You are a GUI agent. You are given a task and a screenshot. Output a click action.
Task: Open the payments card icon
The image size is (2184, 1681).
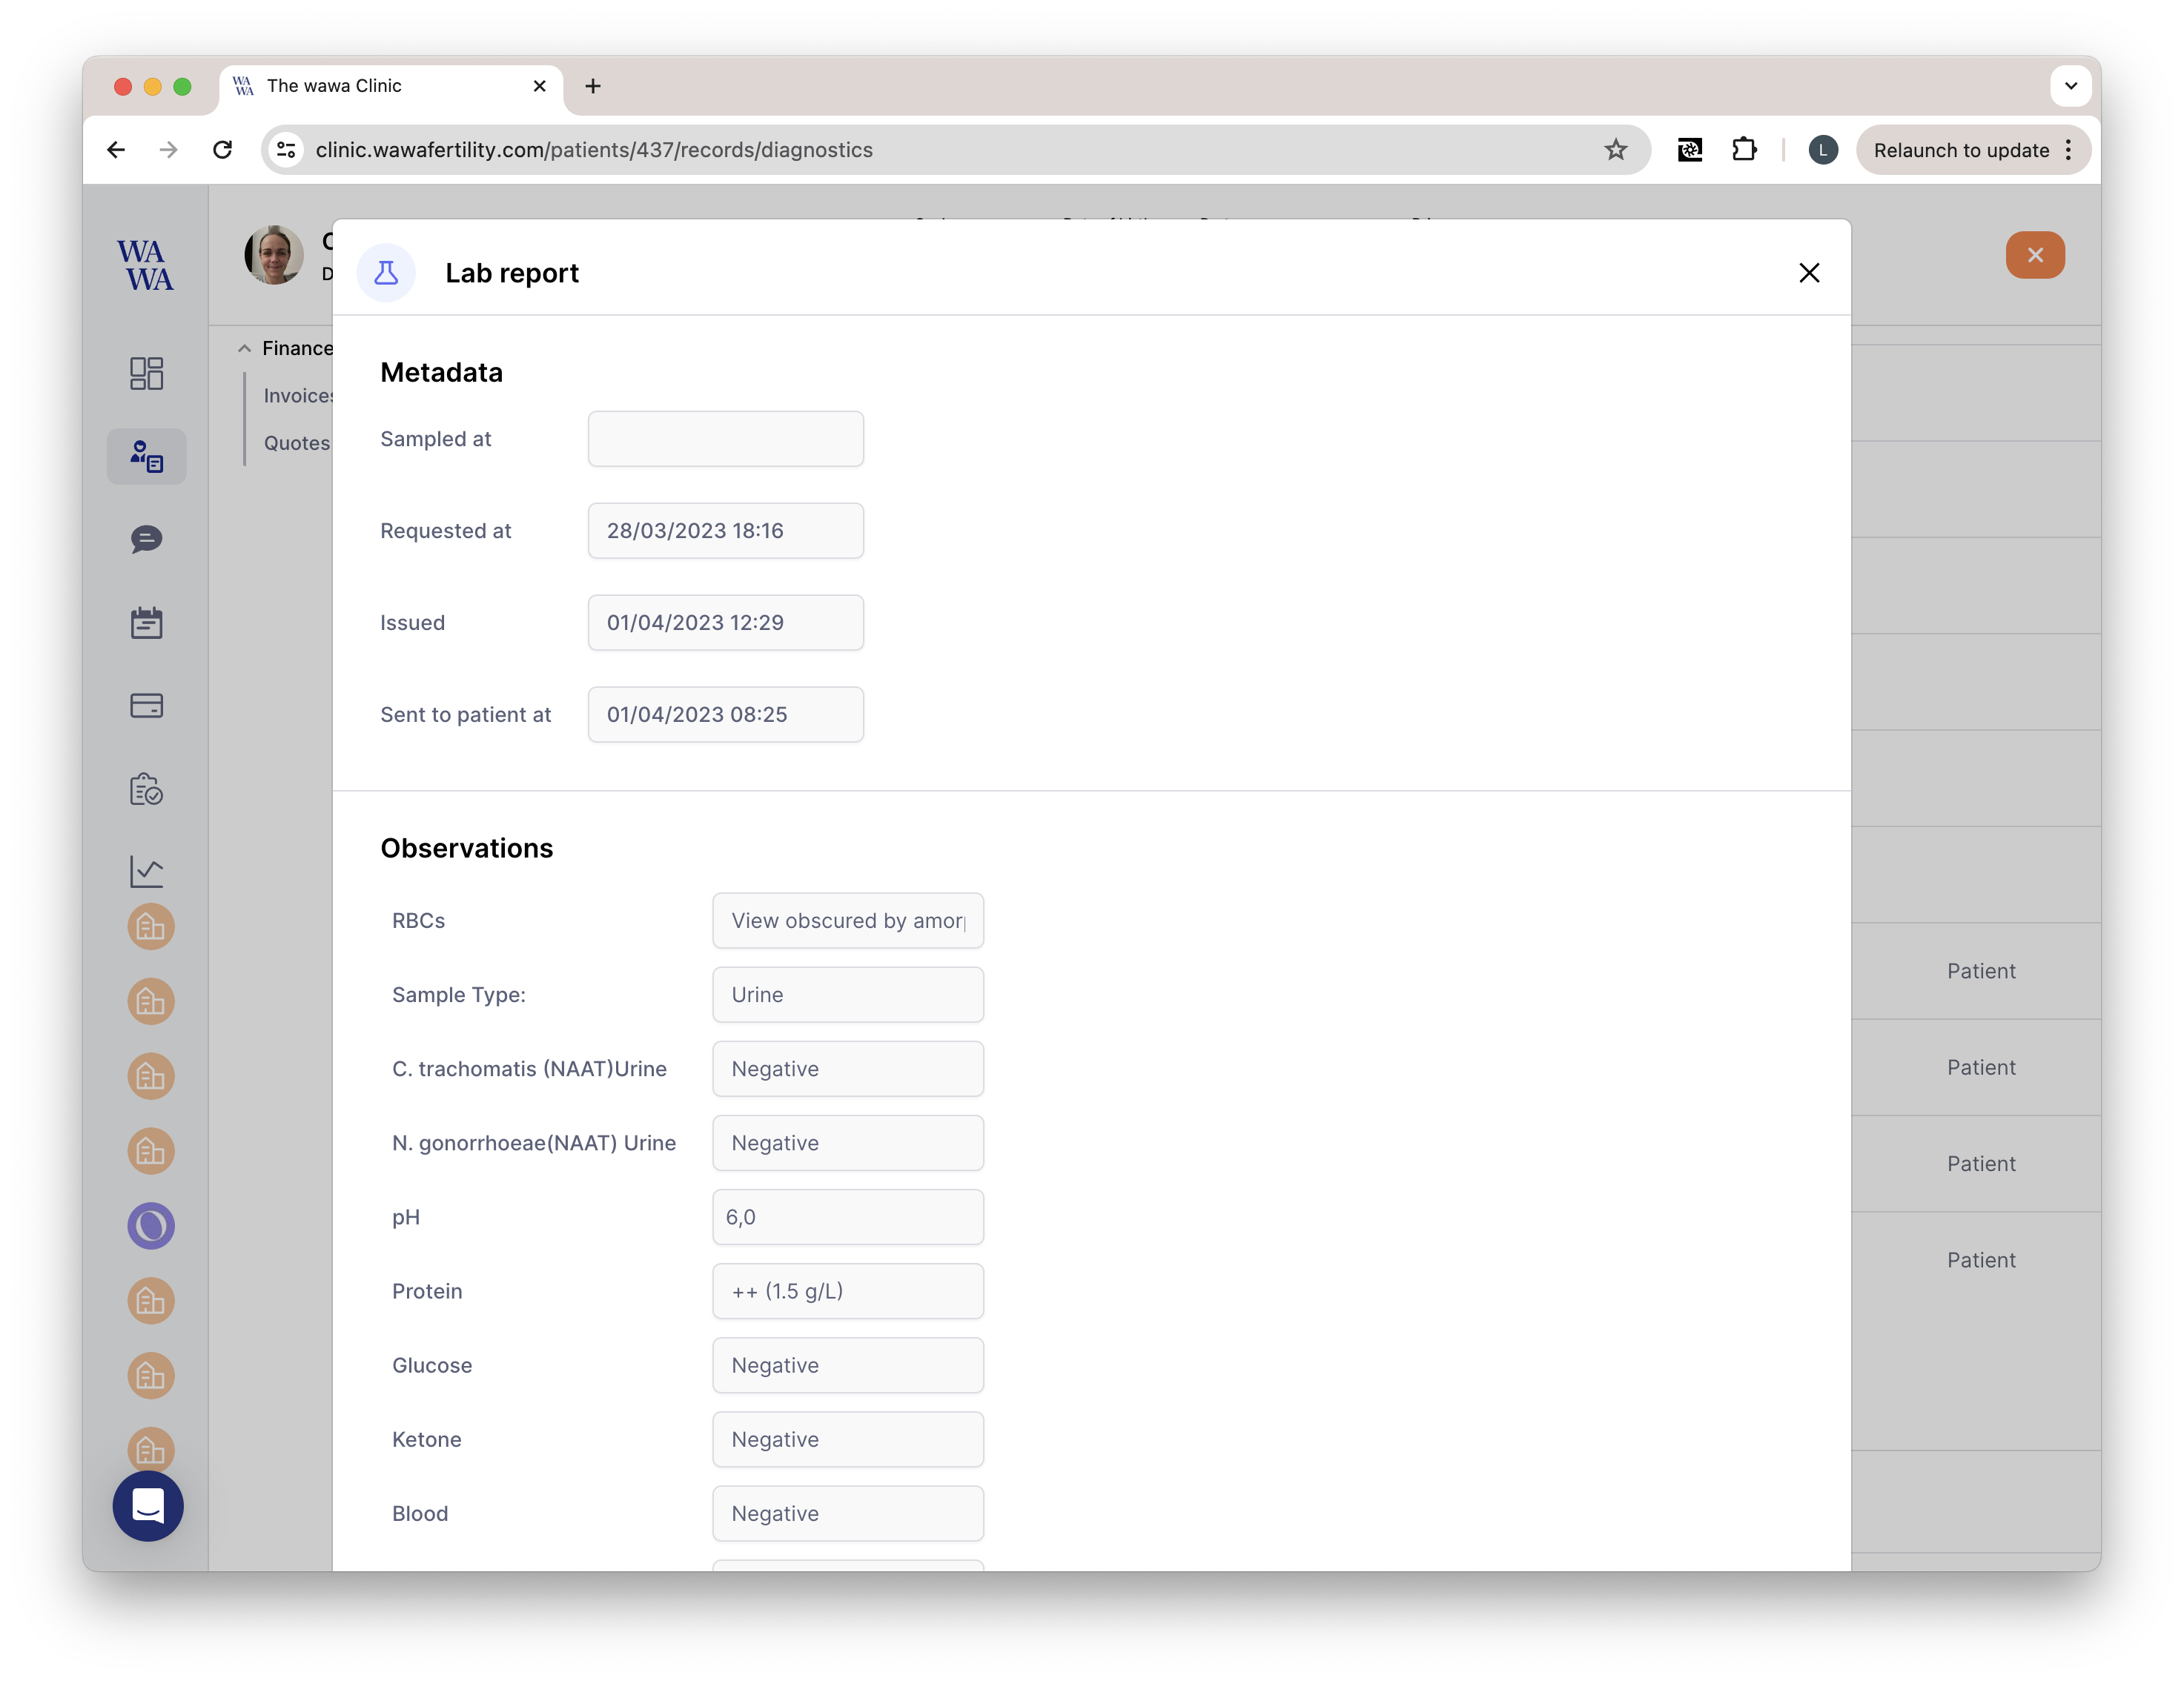click(146, 706)
